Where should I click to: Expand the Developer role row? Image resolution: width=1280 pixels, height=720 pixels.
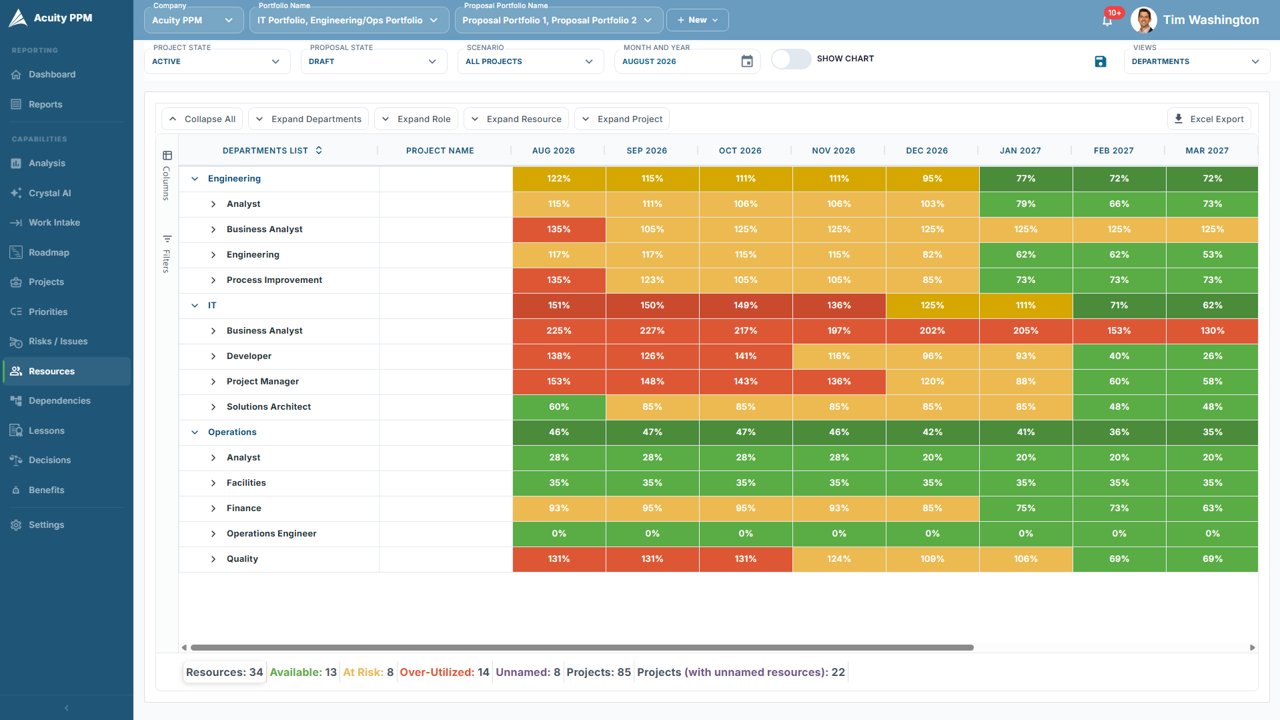214,356
